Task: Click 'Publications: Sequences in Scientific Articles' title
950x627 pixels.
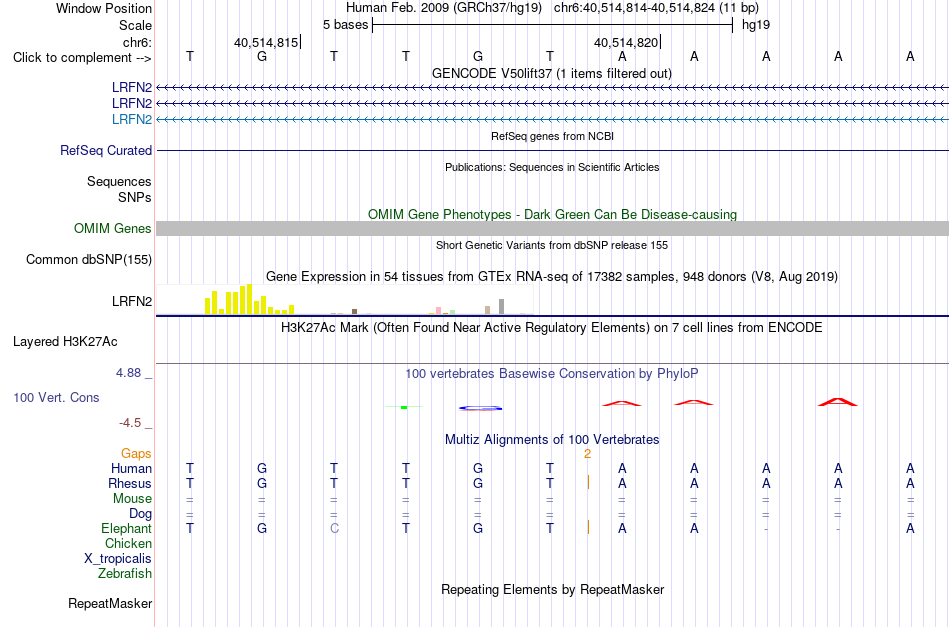Action: click(x=552, y=167)
